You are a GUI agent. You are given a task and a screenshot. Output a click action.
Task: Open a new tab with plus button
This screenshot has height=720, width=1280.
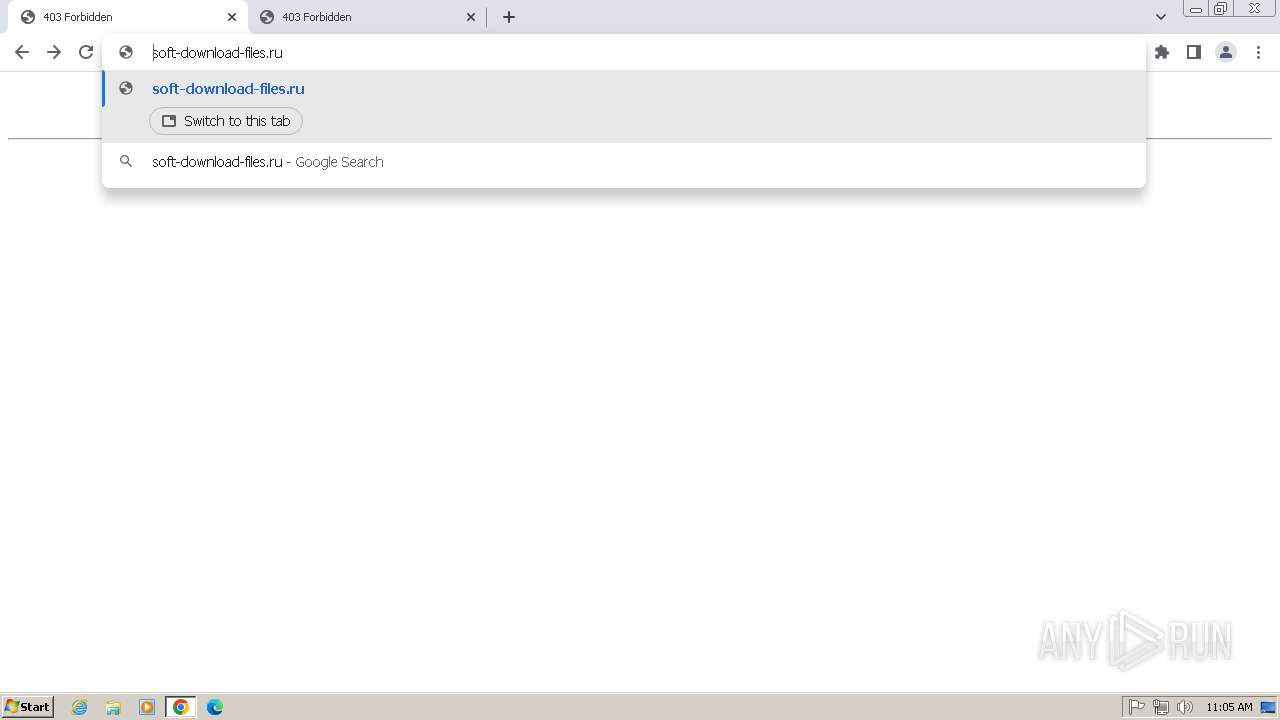509,17
